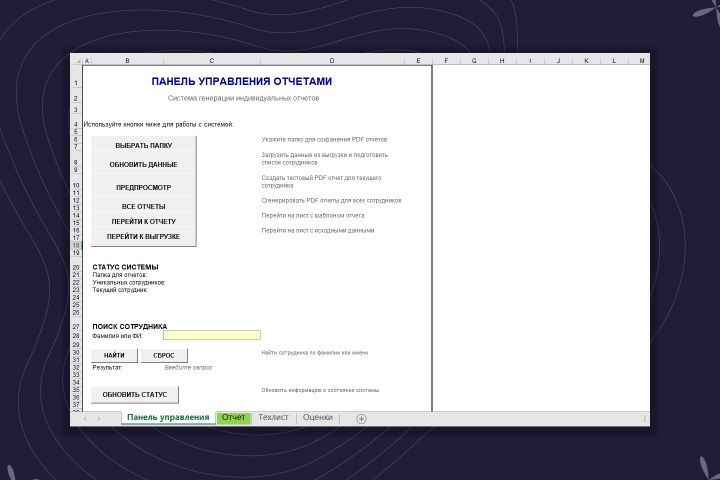Click ПЕРЕЙТИ К ОТЧЕТУ button
Screen dimensions: 720x480
pyautogui.click(x=144, y=221)
